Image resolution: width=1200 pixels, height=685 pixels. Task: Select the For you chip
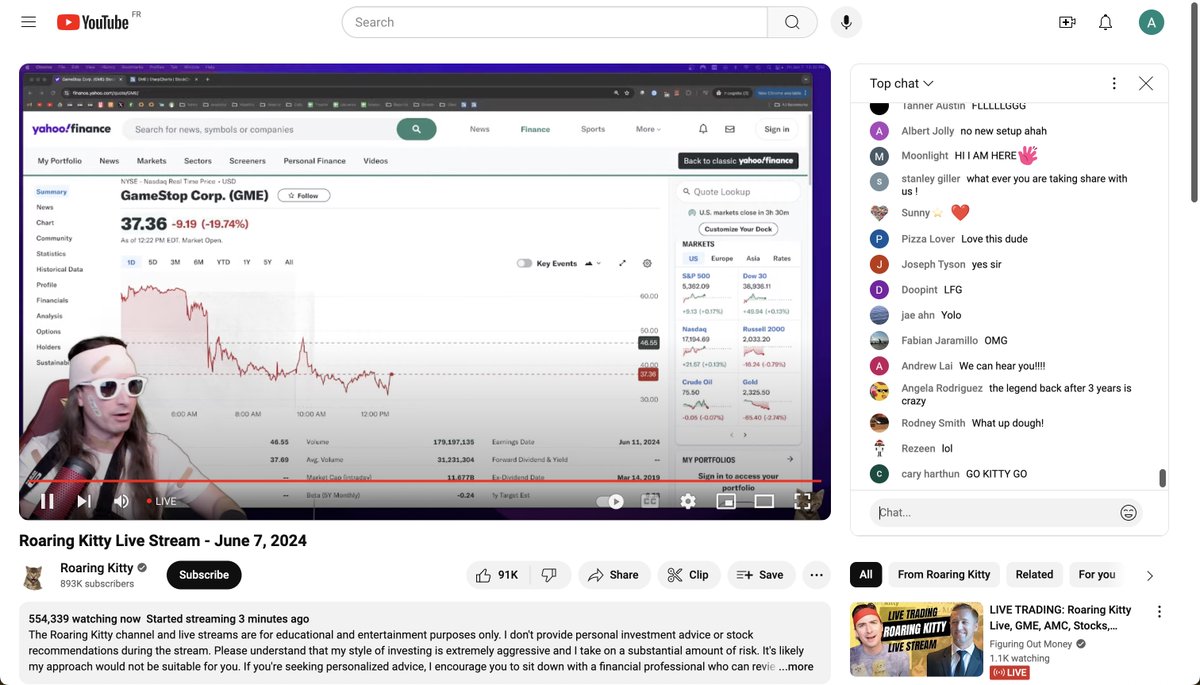coord(1097,575)
